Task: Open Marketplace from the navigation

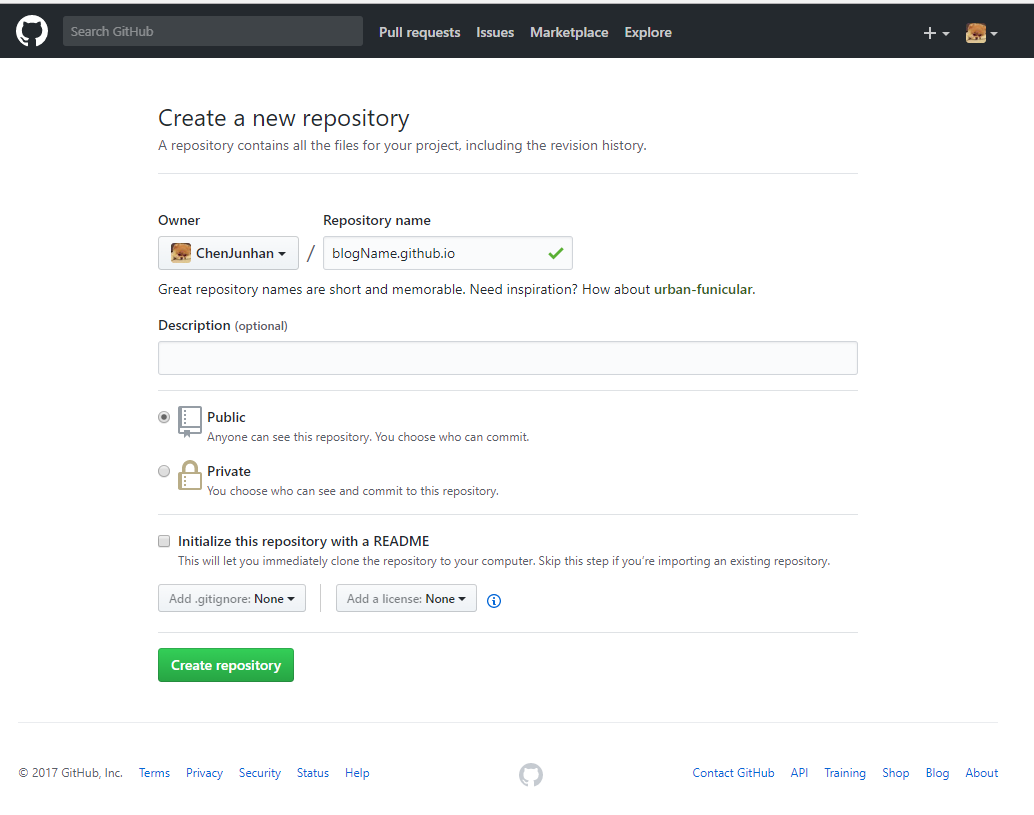Action: tap(569, 32)
